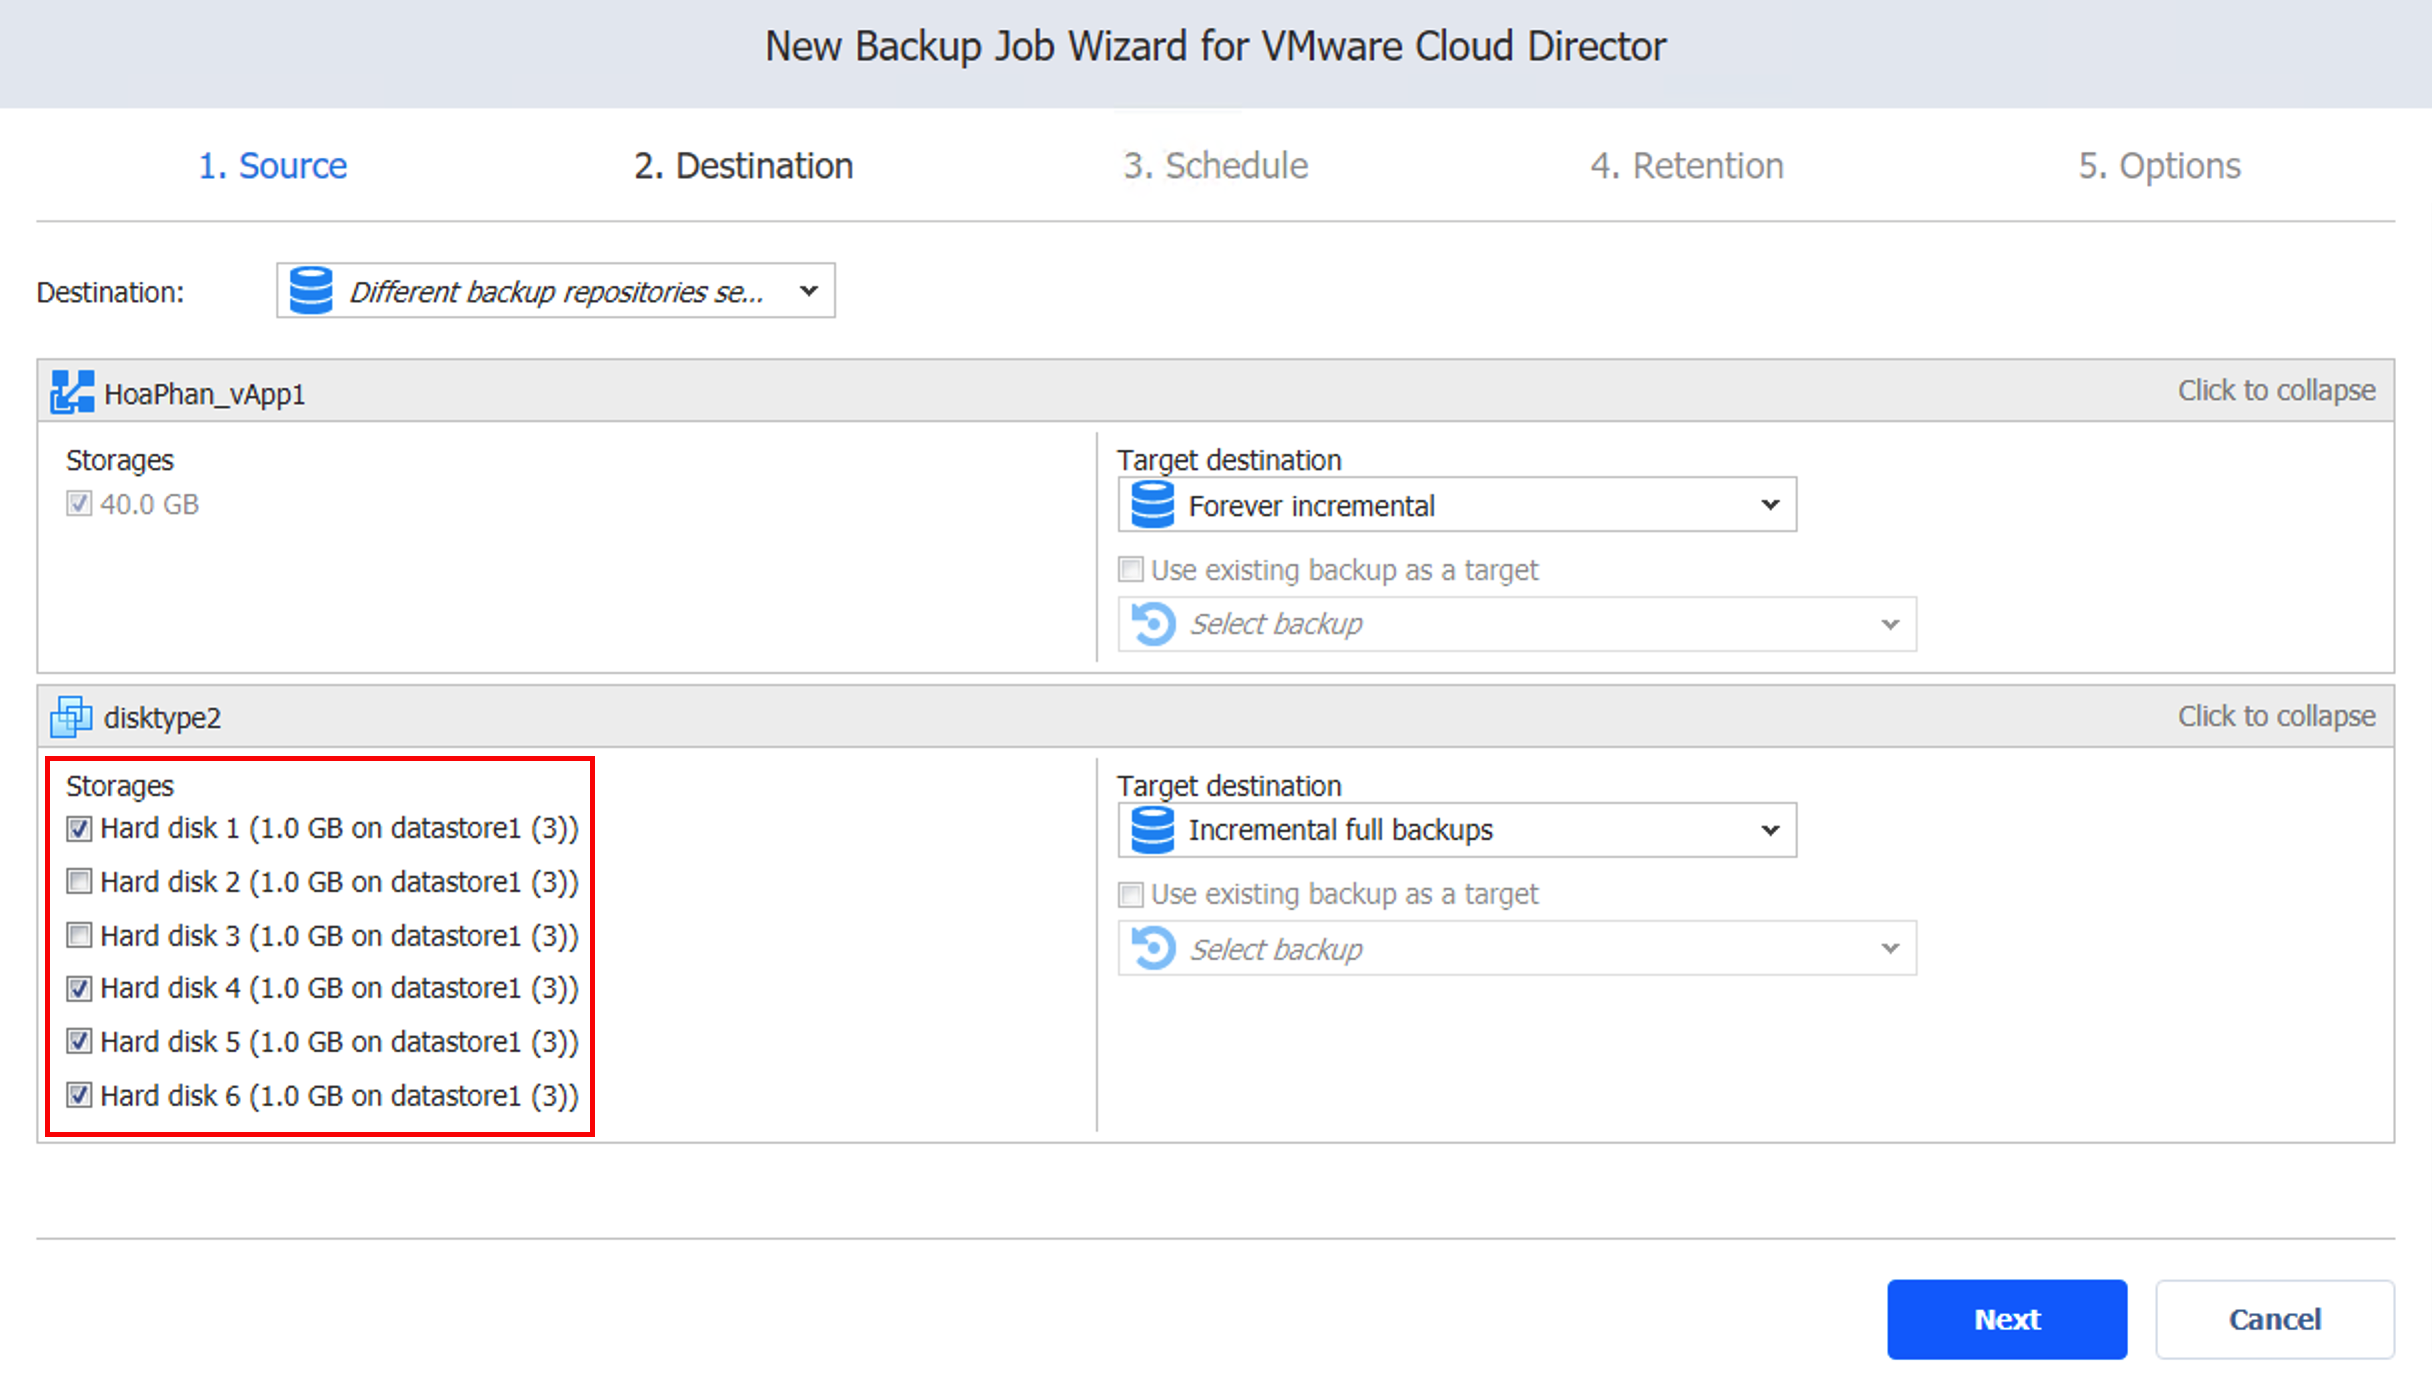Viewport: 2432px width, 1377px height.
Task: Click the VM icon beside disktype2
Action: pos(71,717)
